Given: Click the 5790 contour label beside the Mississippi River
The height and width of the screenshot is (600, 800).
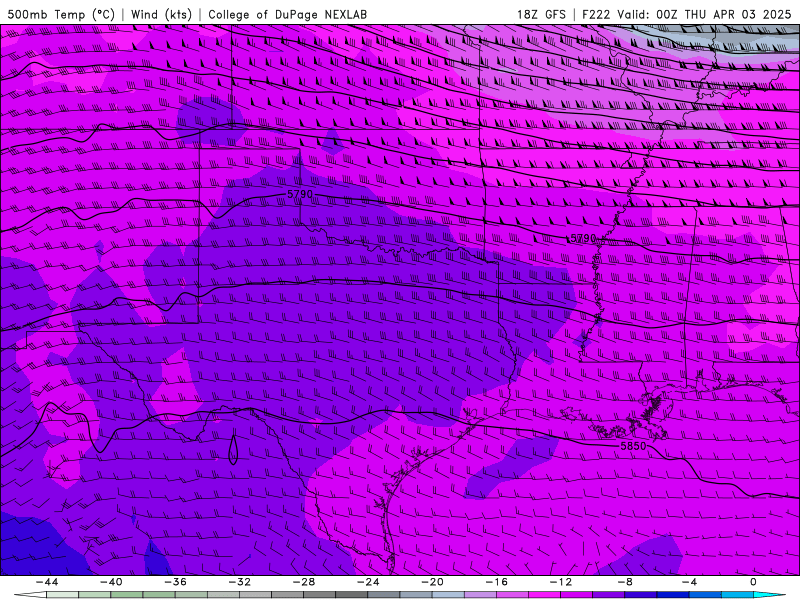Looking at the screenshot, I should (583, 238).
